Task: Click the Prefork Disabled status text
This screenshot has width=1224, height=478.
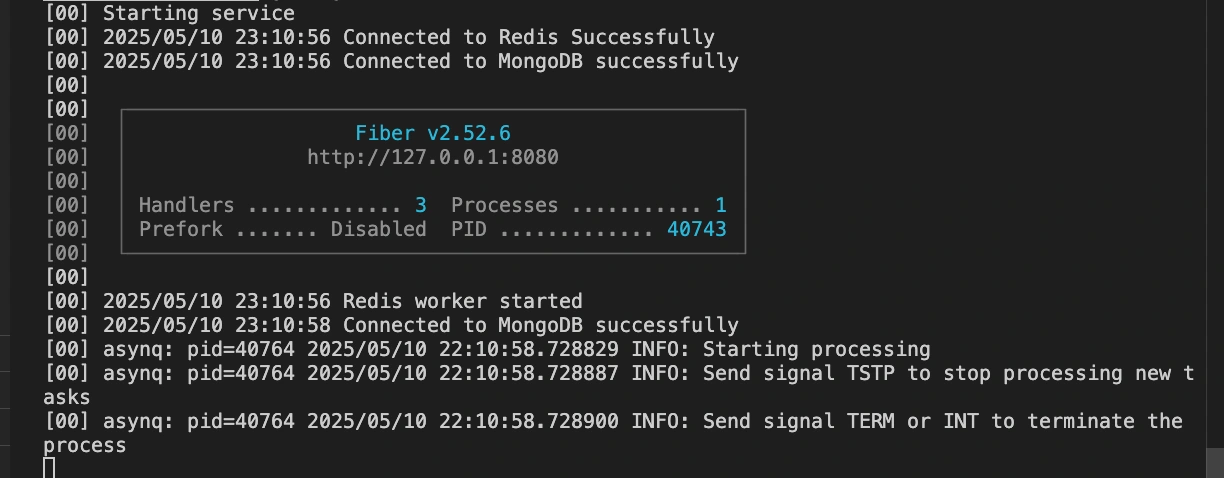Action: pyautogui.click(x=378, y=229)
